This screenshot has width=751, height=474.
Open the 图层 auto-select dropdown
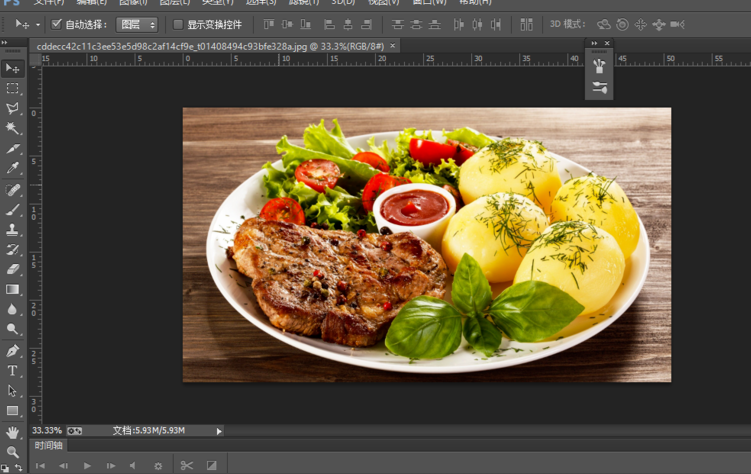point(137,24)
